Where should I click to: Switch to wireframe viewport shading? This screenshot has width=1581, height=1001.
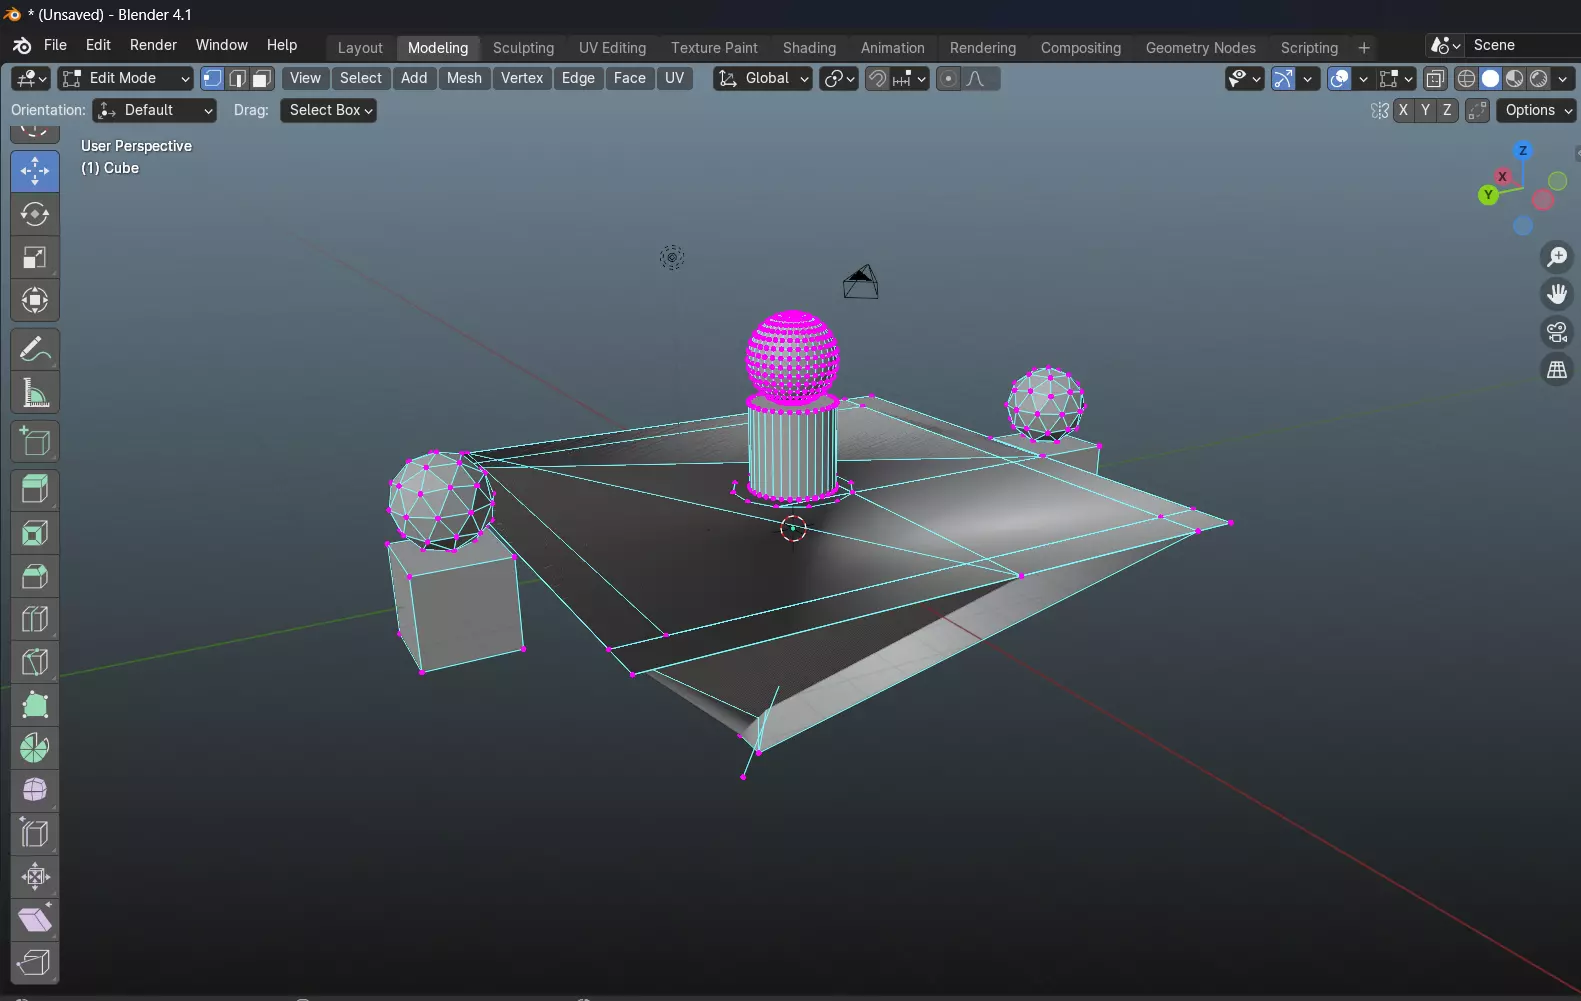pos(1466,78)
